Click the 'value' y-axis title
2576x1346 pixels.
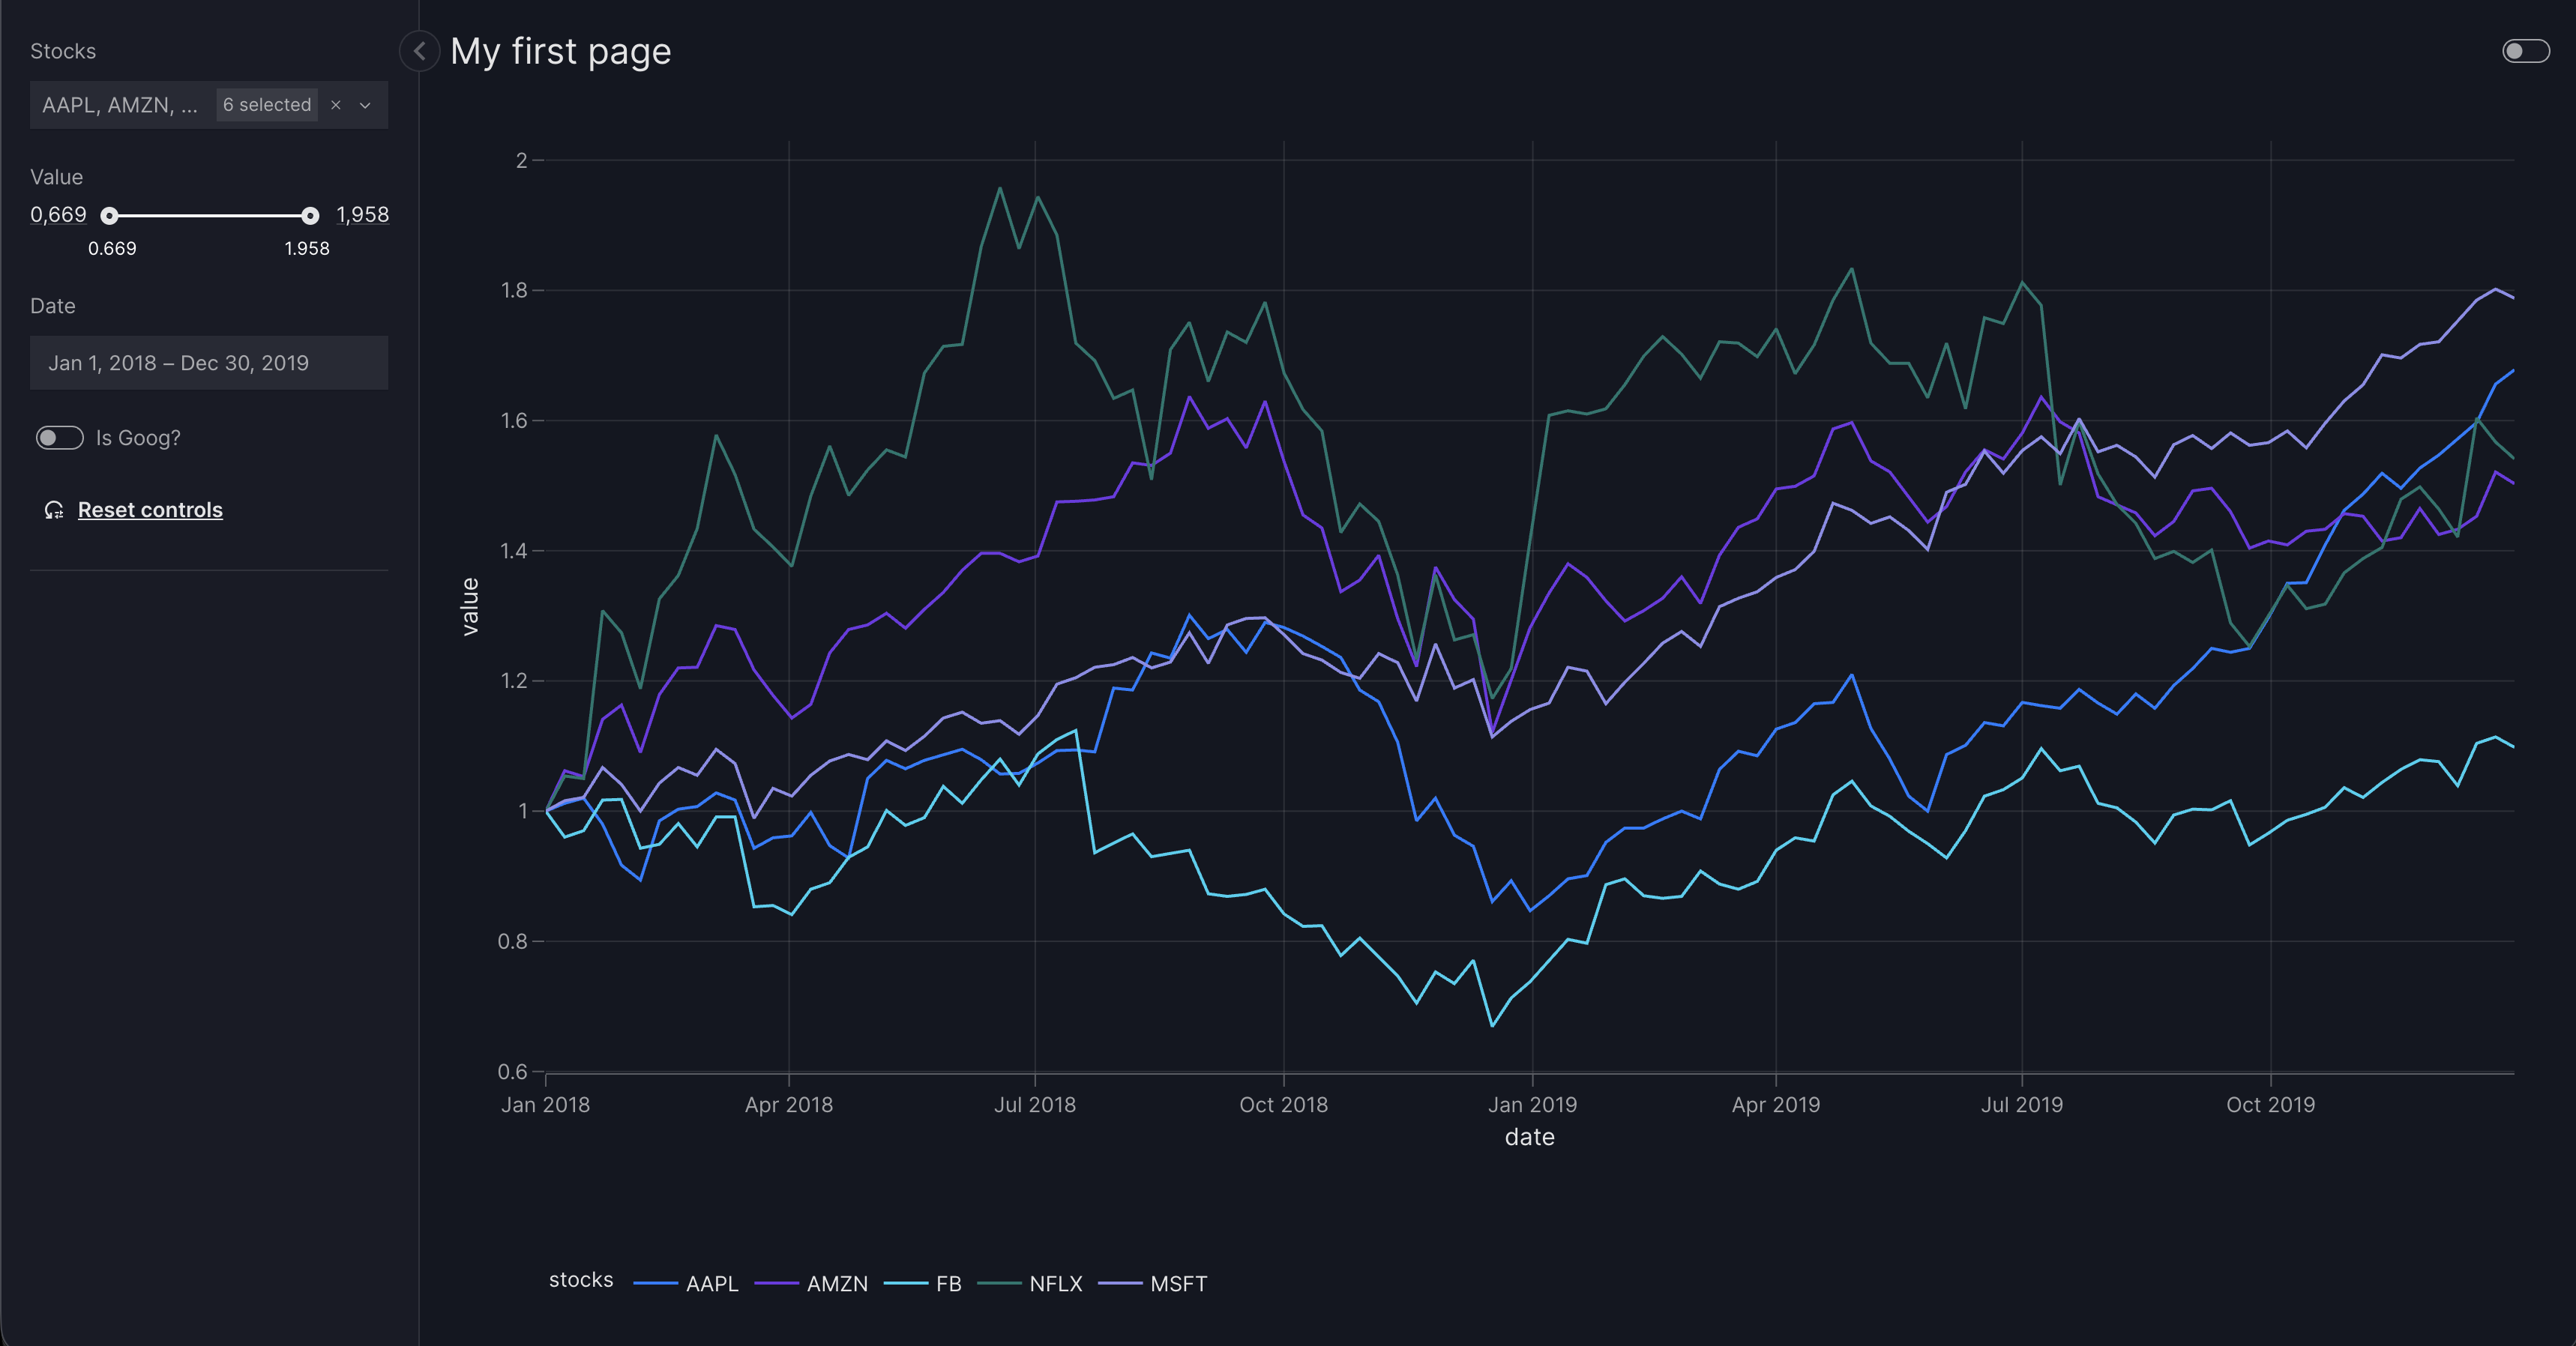469,606
